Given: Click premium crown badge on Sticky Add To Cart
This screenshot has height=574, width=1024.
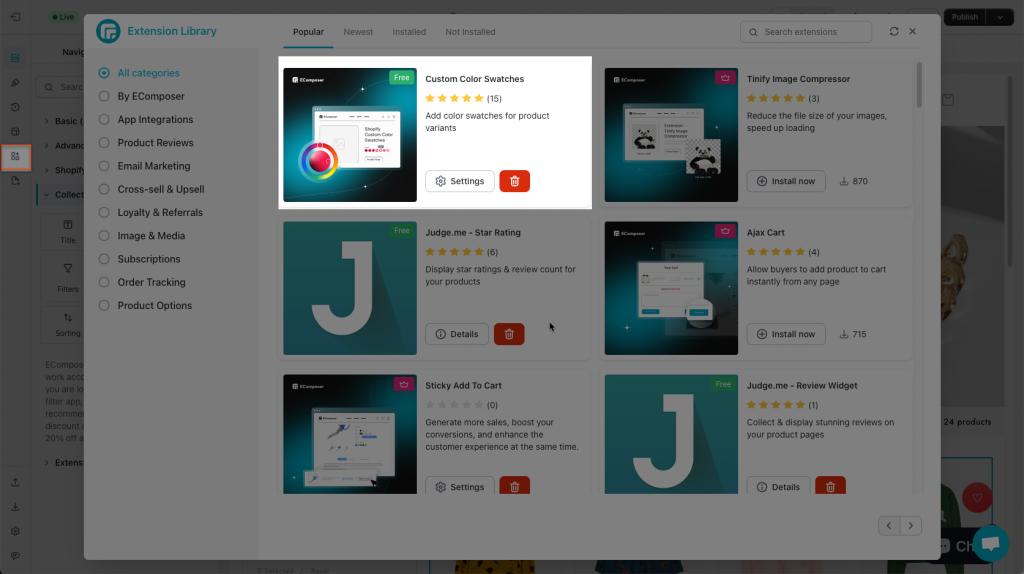Looking at the screenshot, I should click(x=404, y=384).
